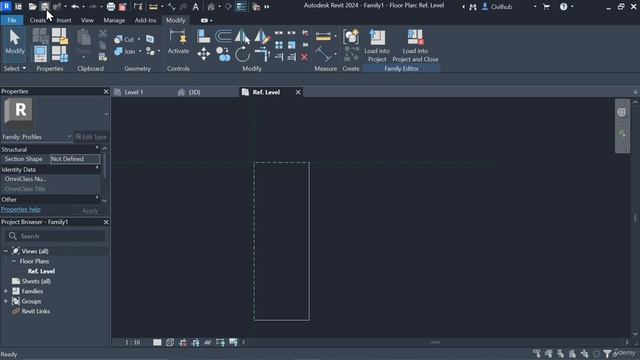This screenshot has height=360, width=640.
Task: Select the Rotate tool
Action: [x=242, y=54]
